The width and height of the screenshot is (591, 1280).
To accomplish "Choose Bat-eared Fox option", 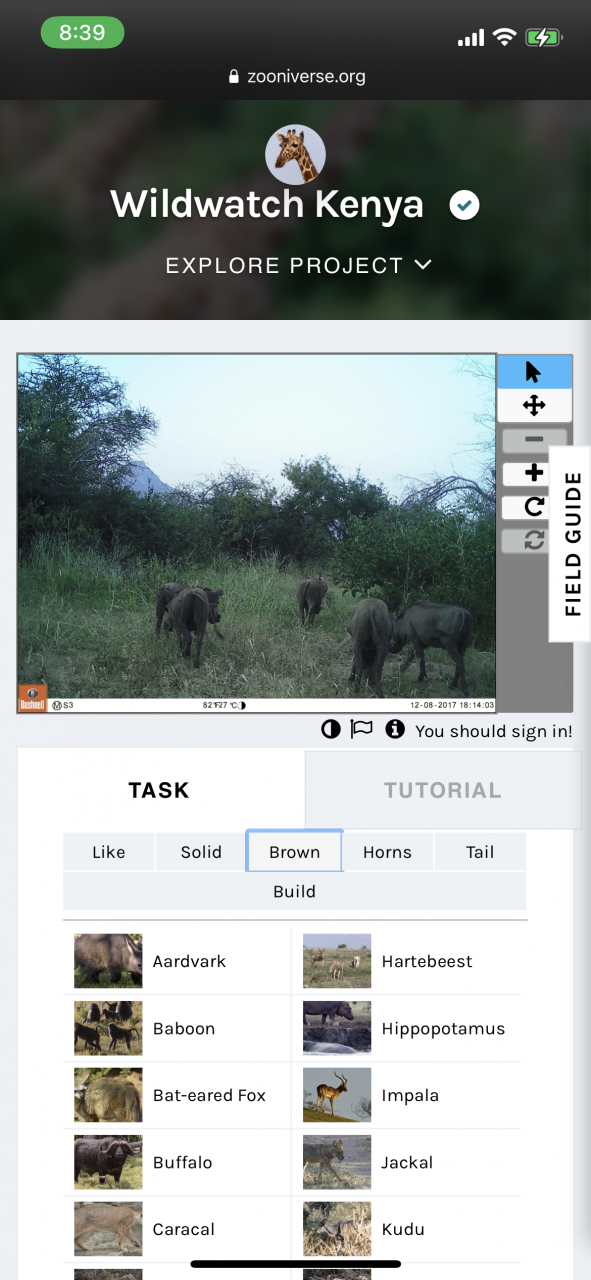I will (178, 1095).
